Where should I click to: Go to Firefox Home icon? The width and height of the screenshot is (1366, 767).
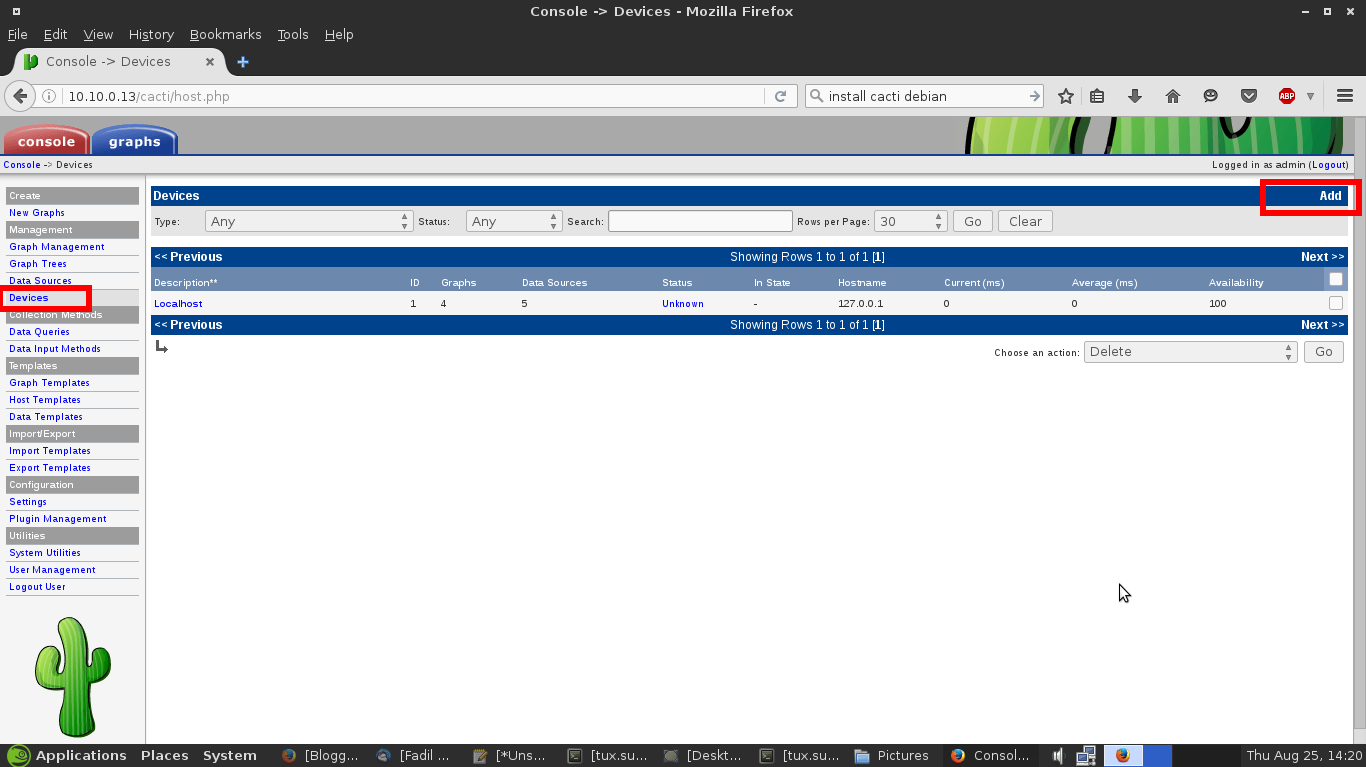point(1173,96)
